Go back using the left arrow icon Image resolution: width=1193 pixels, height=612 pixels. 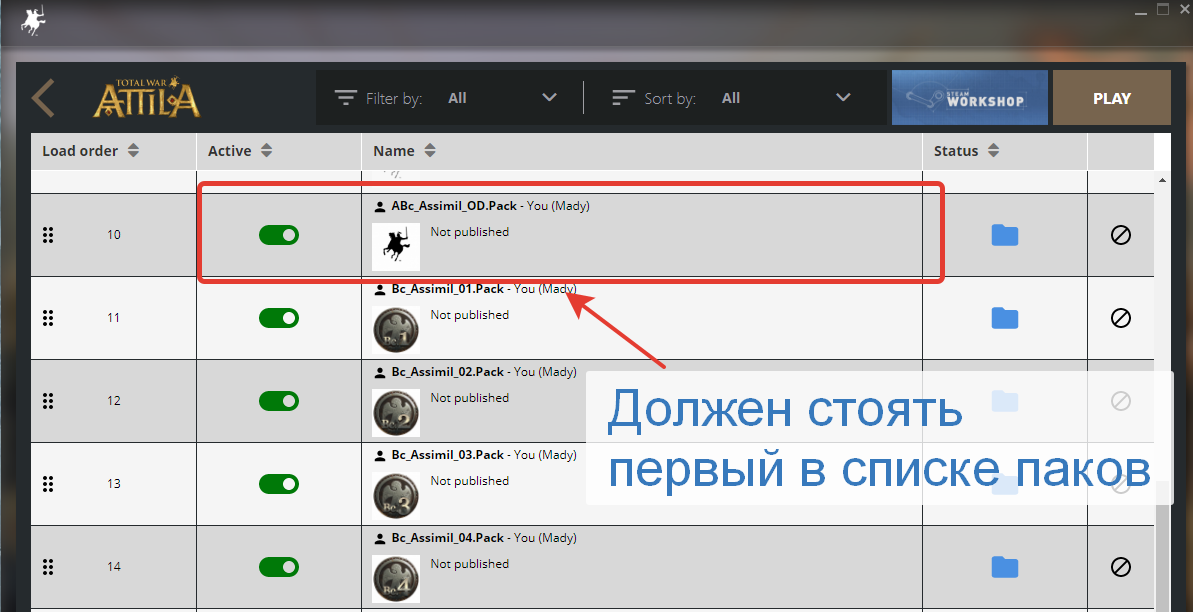pos(43,98)
